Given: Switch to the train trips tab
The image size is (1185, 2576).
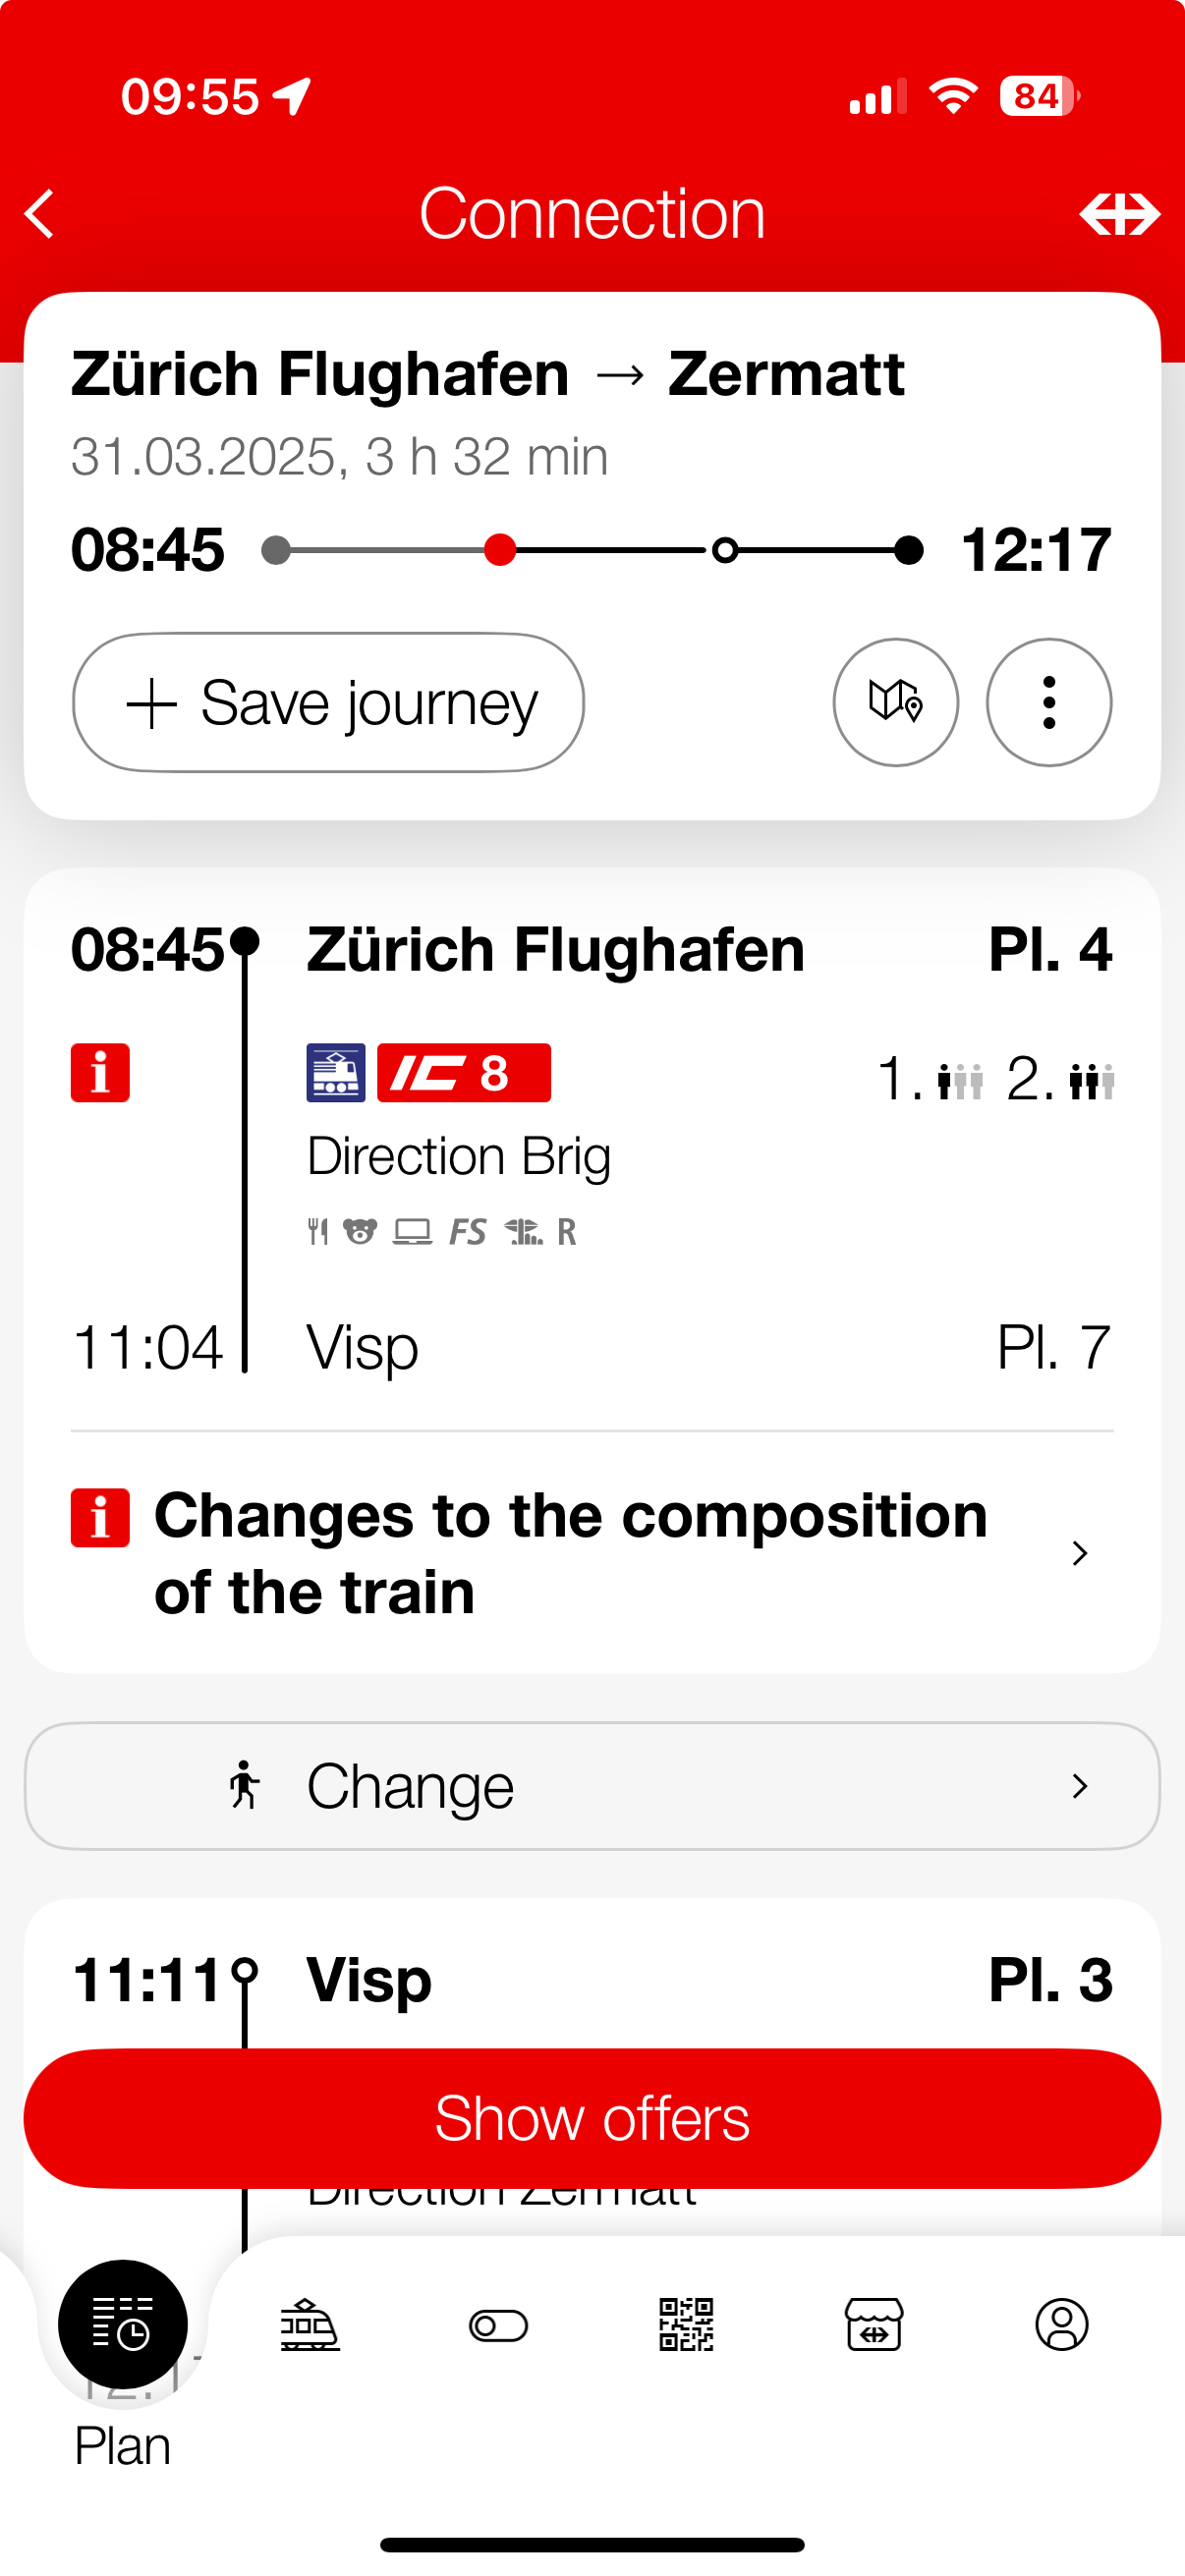Looking at the screenshot, I should pos(310,2324).
